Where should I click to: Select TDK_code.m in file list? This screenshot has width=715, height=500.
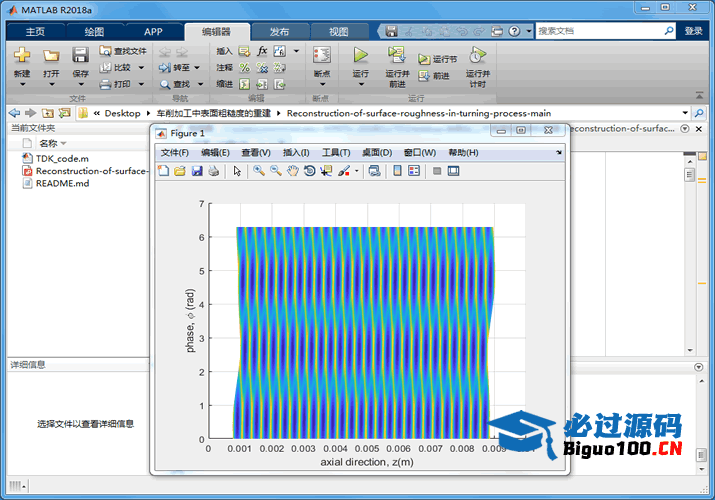coord(62,159)
